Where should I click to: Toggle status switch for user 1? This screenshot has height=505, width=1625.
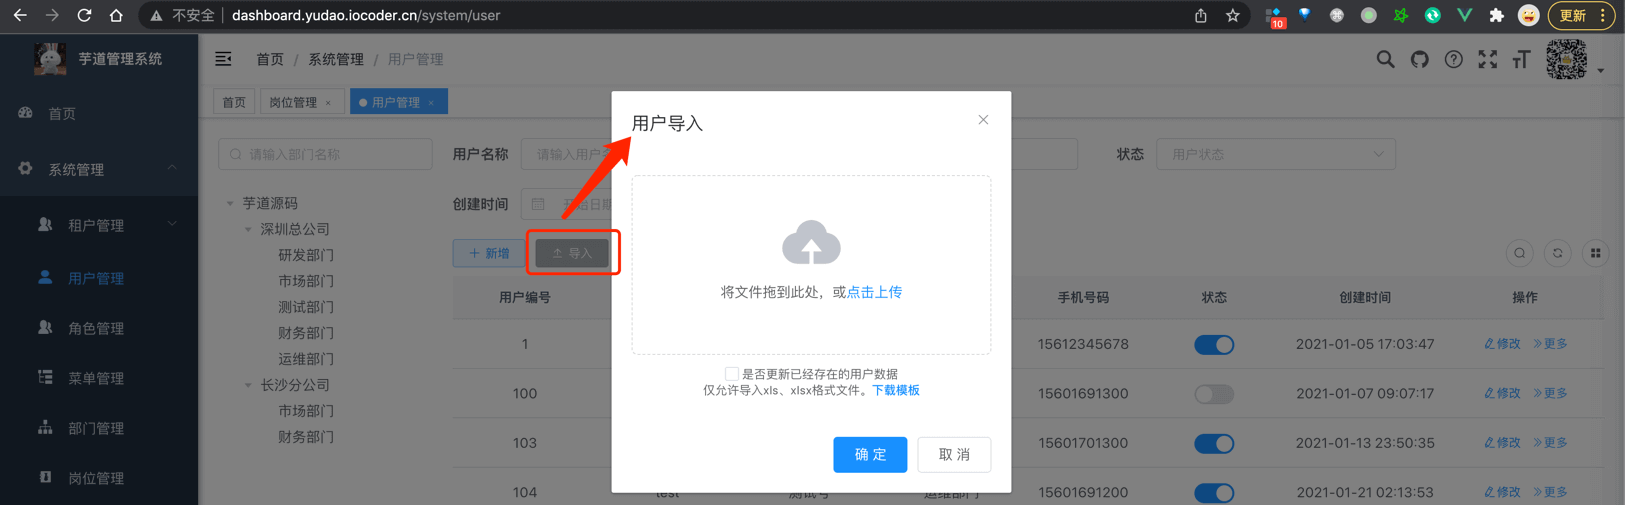[1213, 344]
